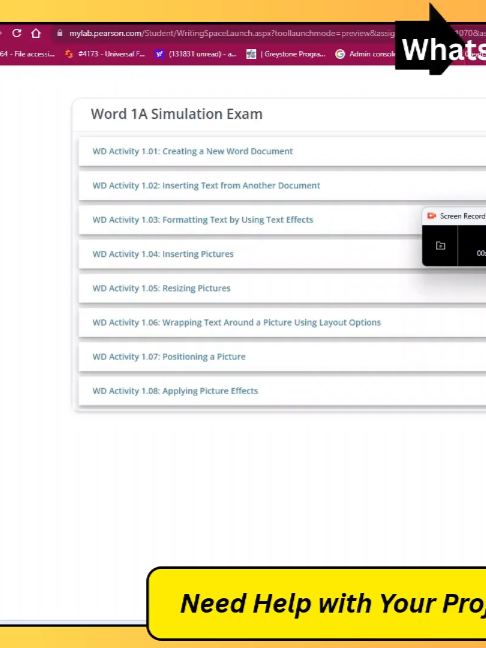Click the Yahoo mail bookmark icon

click(159, 54)
